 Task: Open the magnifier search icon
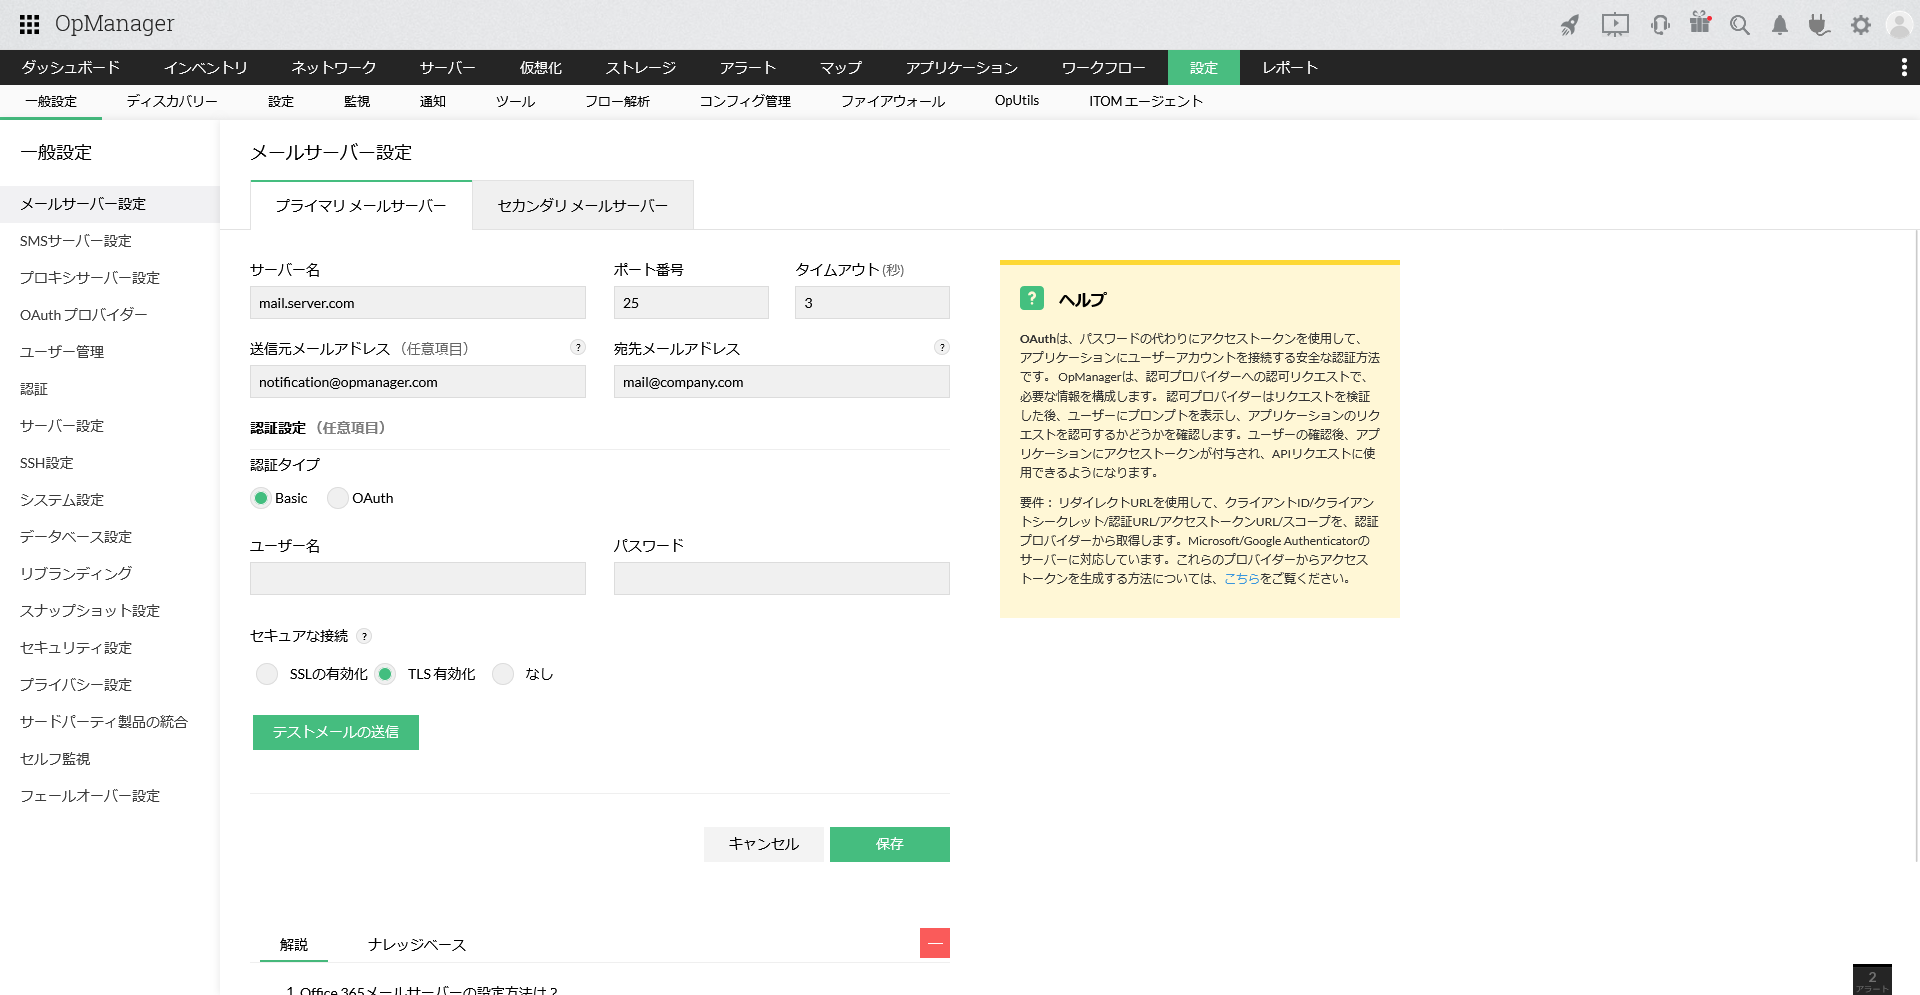coord(1740,25)
